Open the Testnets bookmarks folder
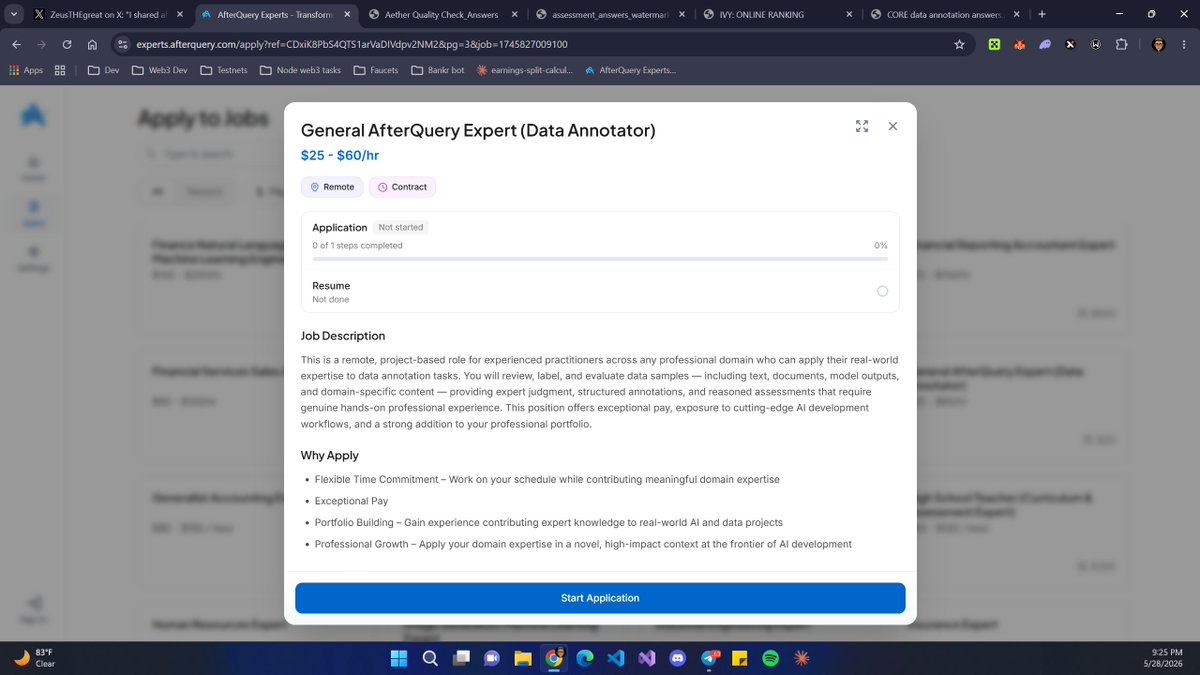Viewport: 1200px width, 675px height. 226,70
